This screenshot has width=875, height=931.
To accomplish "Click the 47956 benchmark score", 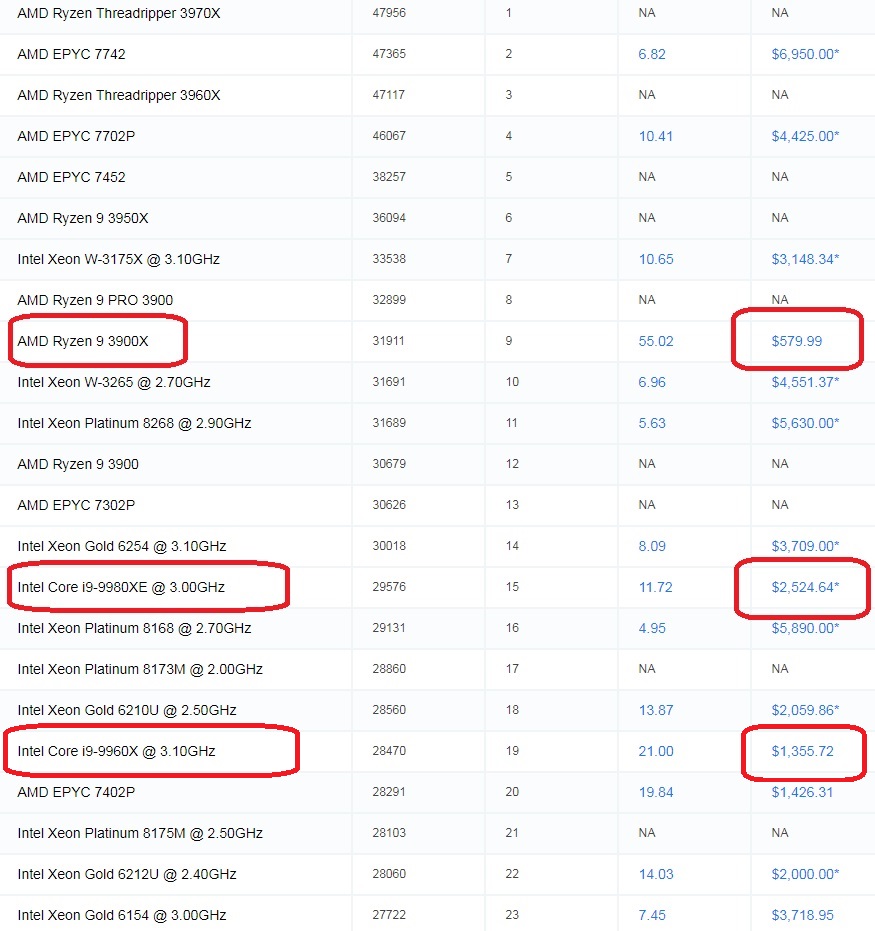I will tap(389, 12).
